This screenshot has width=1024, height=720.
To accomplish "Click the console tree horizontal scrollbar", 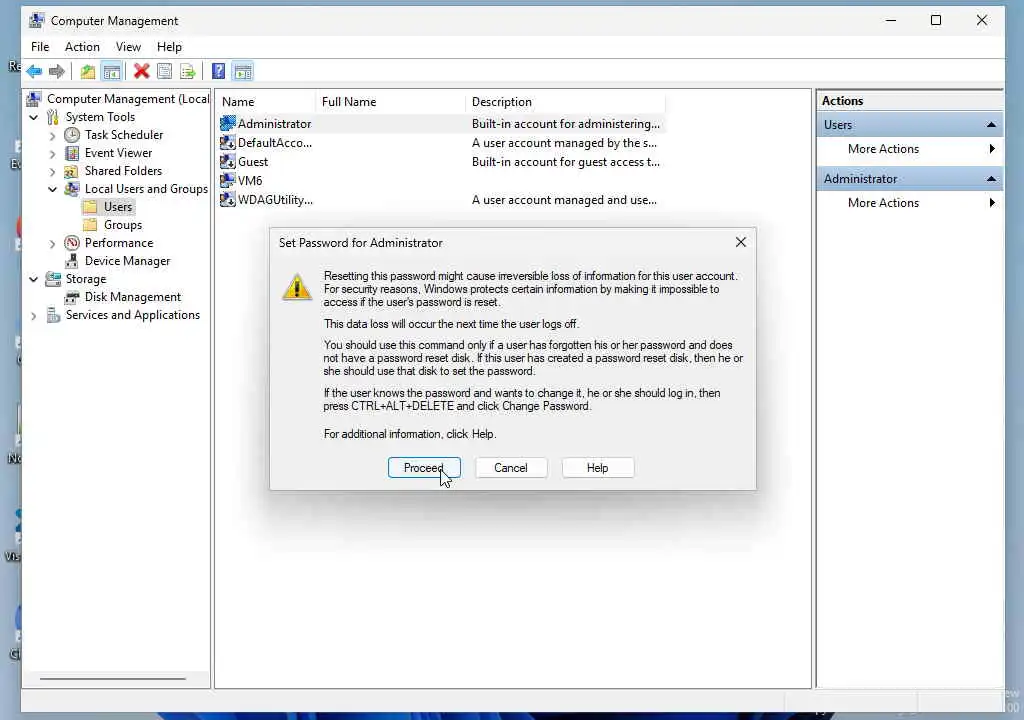I will coord(112,679).
